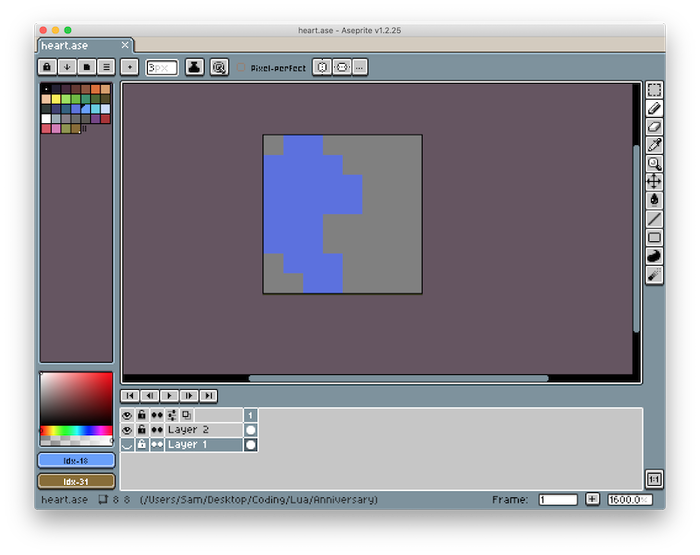This screenshot has height=555, width=700.
Task: Pick the Eraser tool
Action: click(x=654, y=127)
